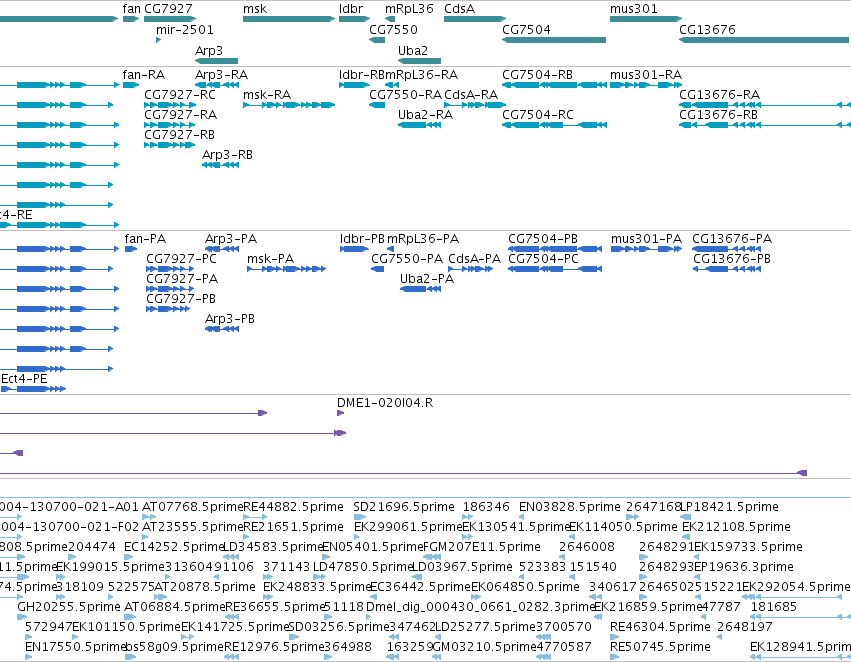Viewport: 851px width, 662px height.
Task: Select the CG13676 gene feature
Action: (764, 40)
